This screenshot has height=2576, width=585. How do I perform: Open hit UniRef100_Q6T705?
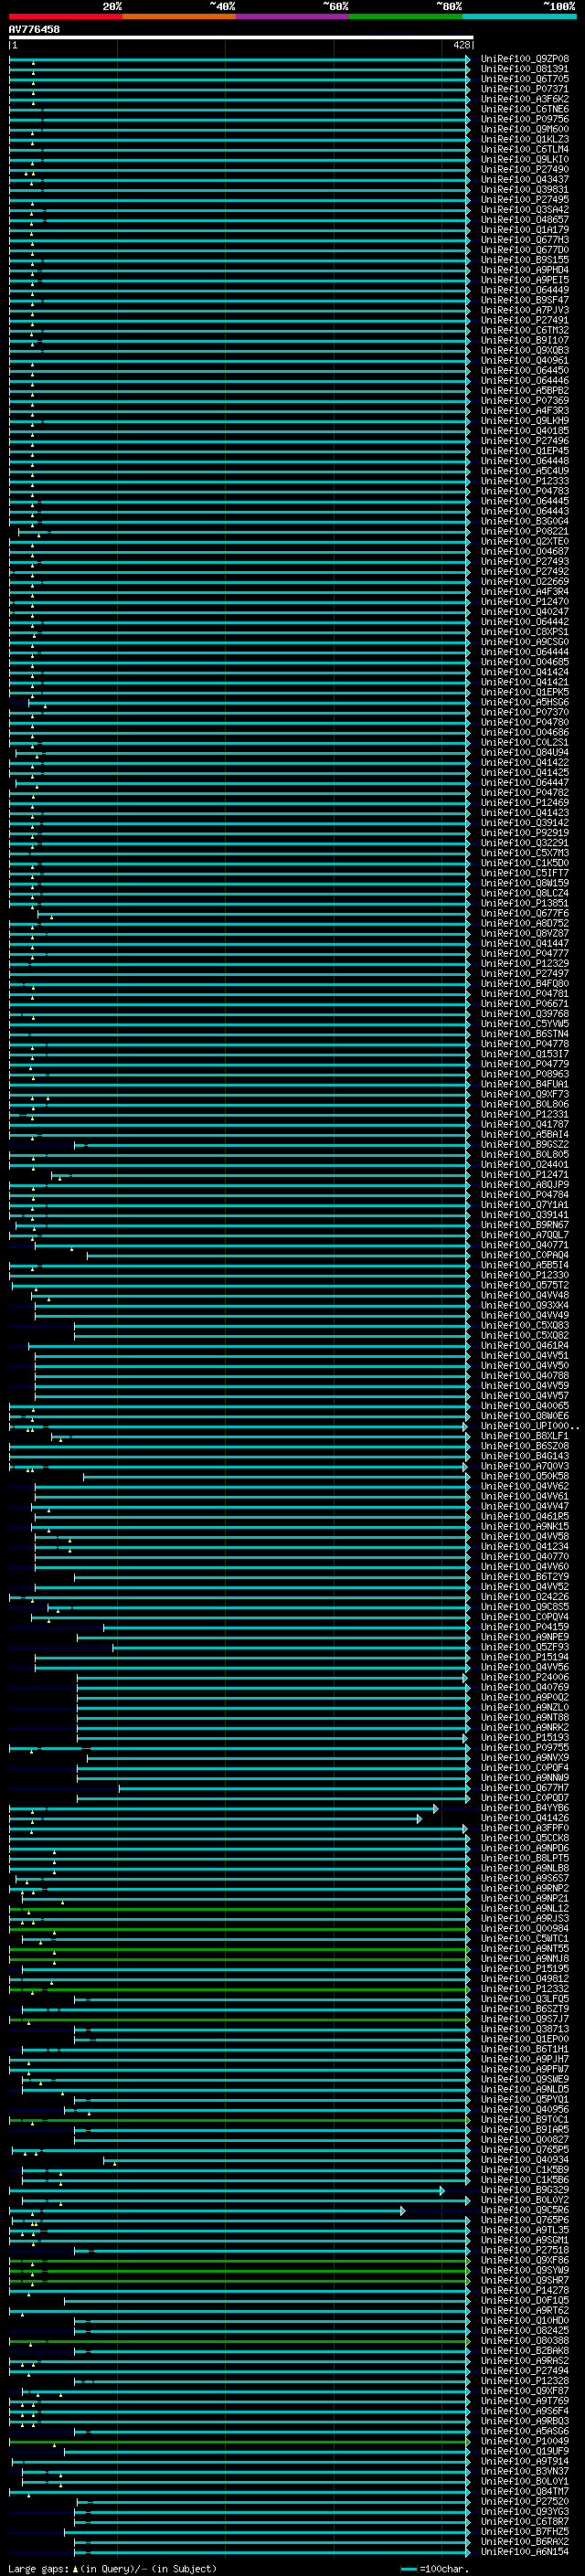[525, 79]
